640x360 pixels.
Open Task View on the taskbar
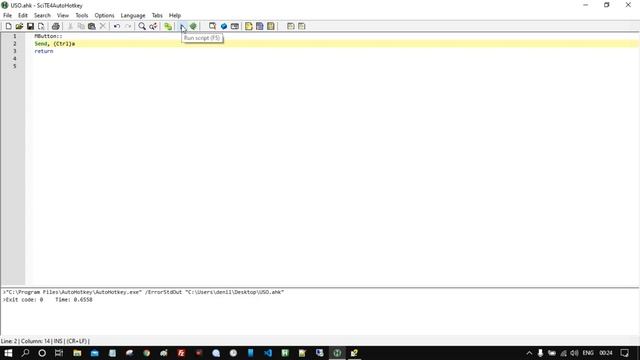click(59, 353)
